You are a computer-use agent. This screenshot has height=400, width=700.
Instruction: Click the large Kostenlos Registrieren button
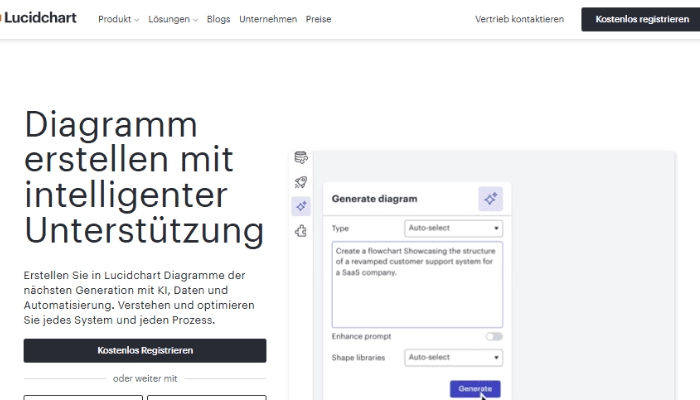point(145,350)
